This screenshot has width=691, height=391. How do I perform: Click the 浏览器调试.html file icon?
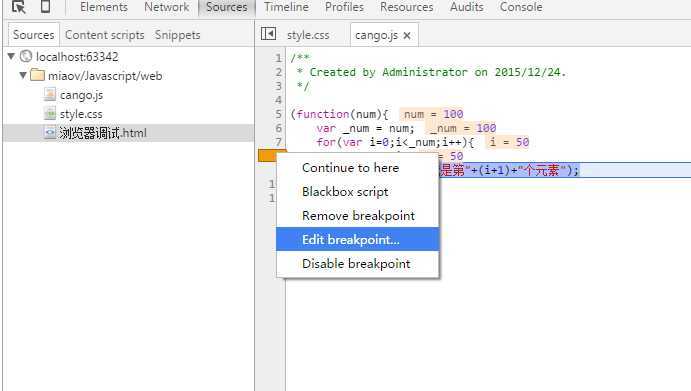50,132
